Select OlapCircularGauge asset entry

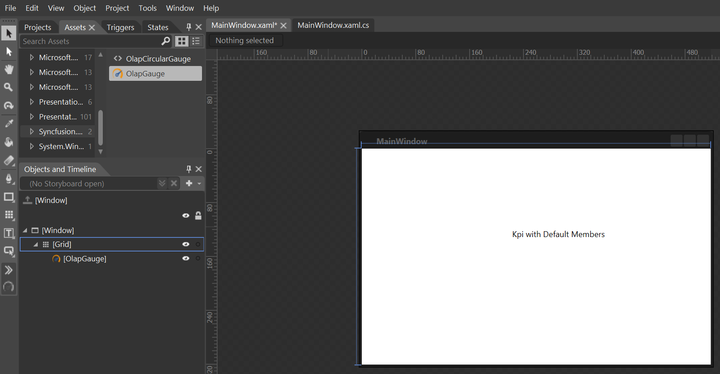click(155, 59)
